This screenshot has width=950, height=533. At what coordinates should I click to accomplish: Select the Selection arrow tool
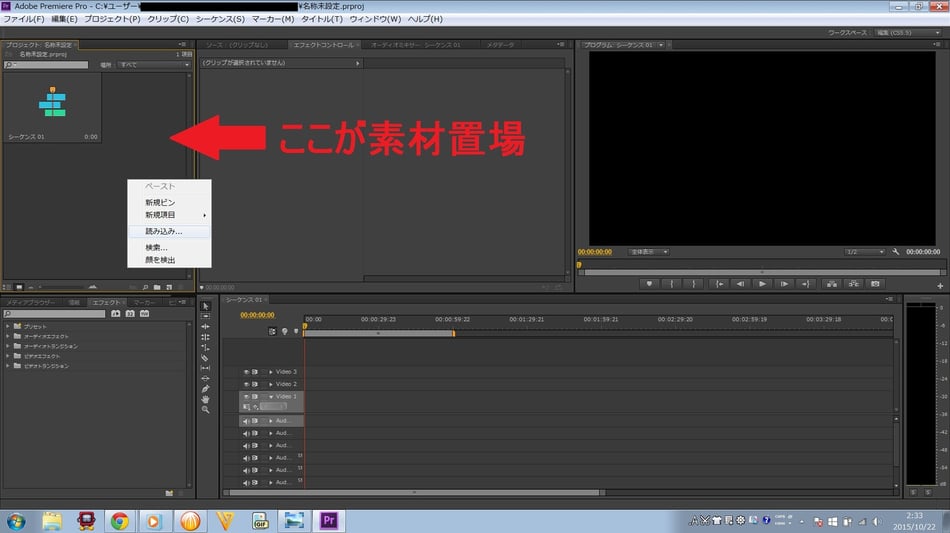pyautogui.click(x=205, y=306)
